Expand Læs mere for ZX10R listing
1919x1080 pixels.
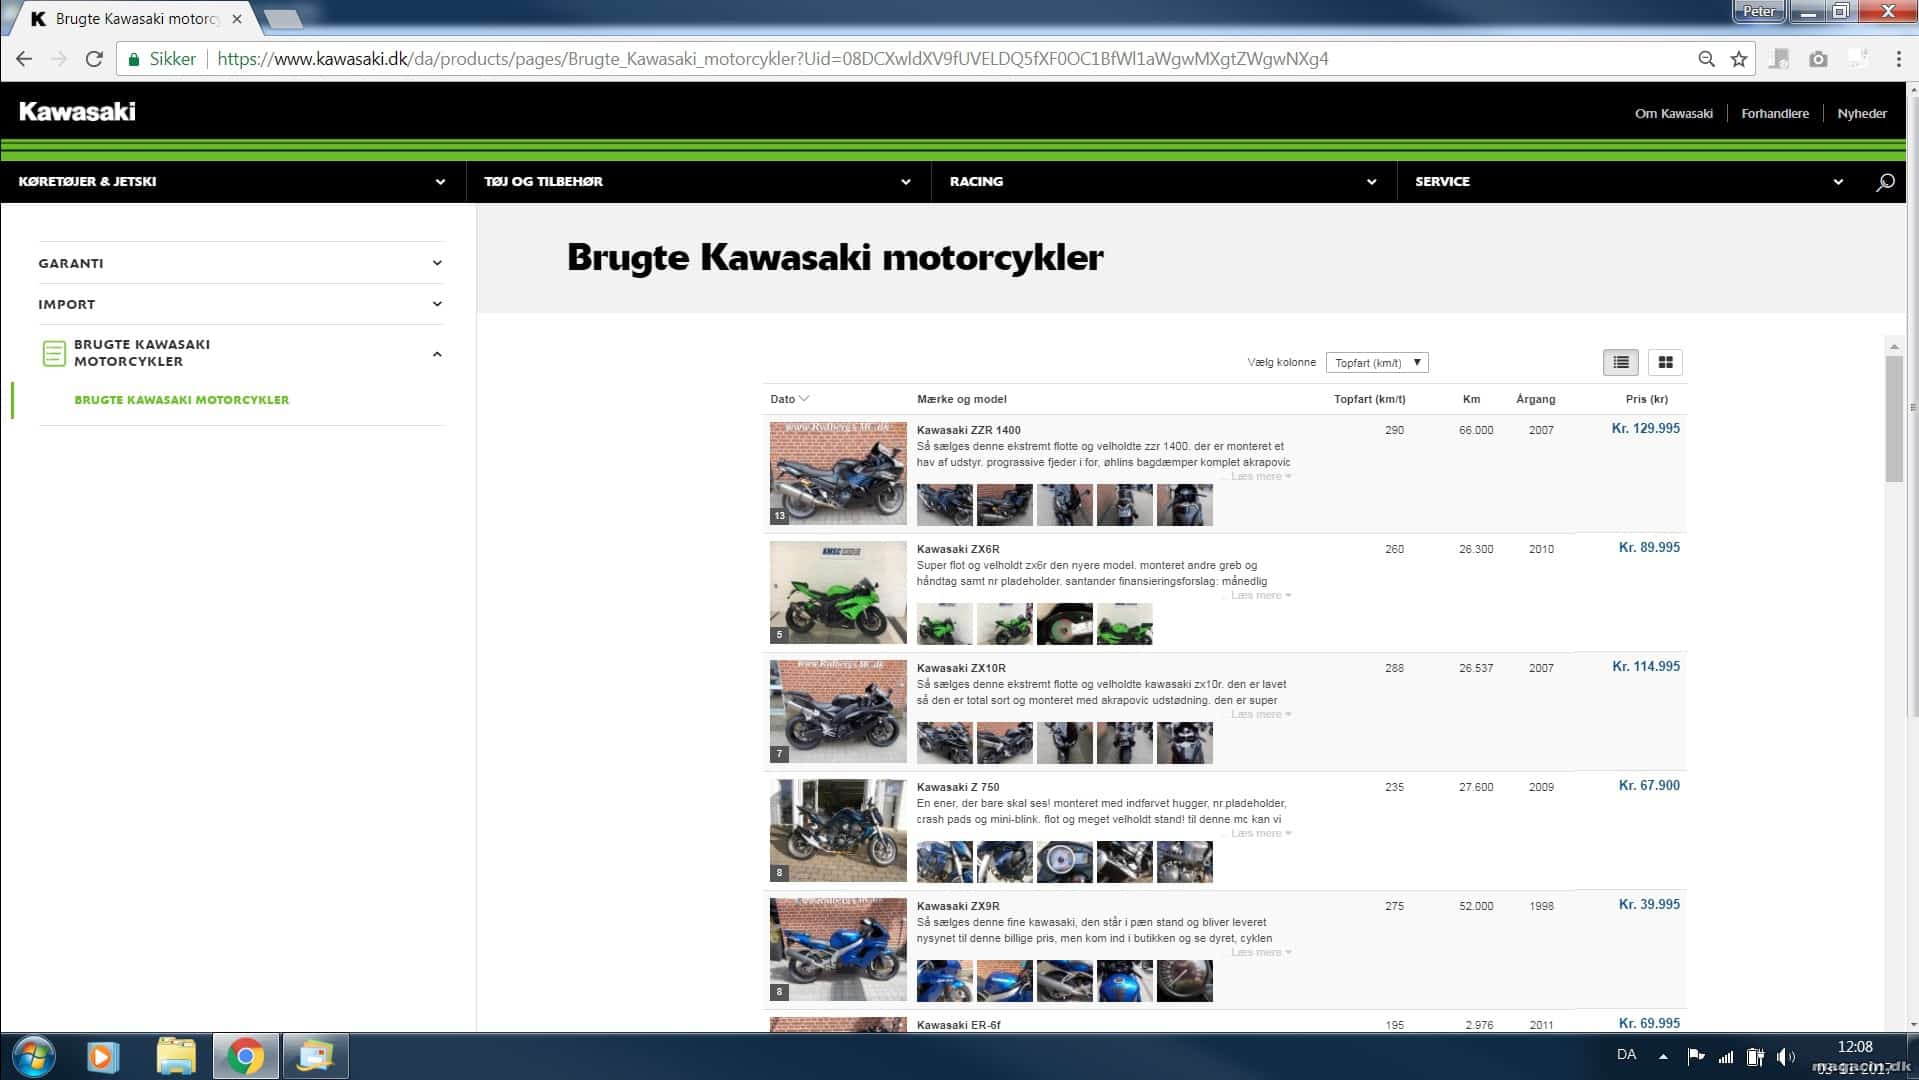pos(1261,715)
